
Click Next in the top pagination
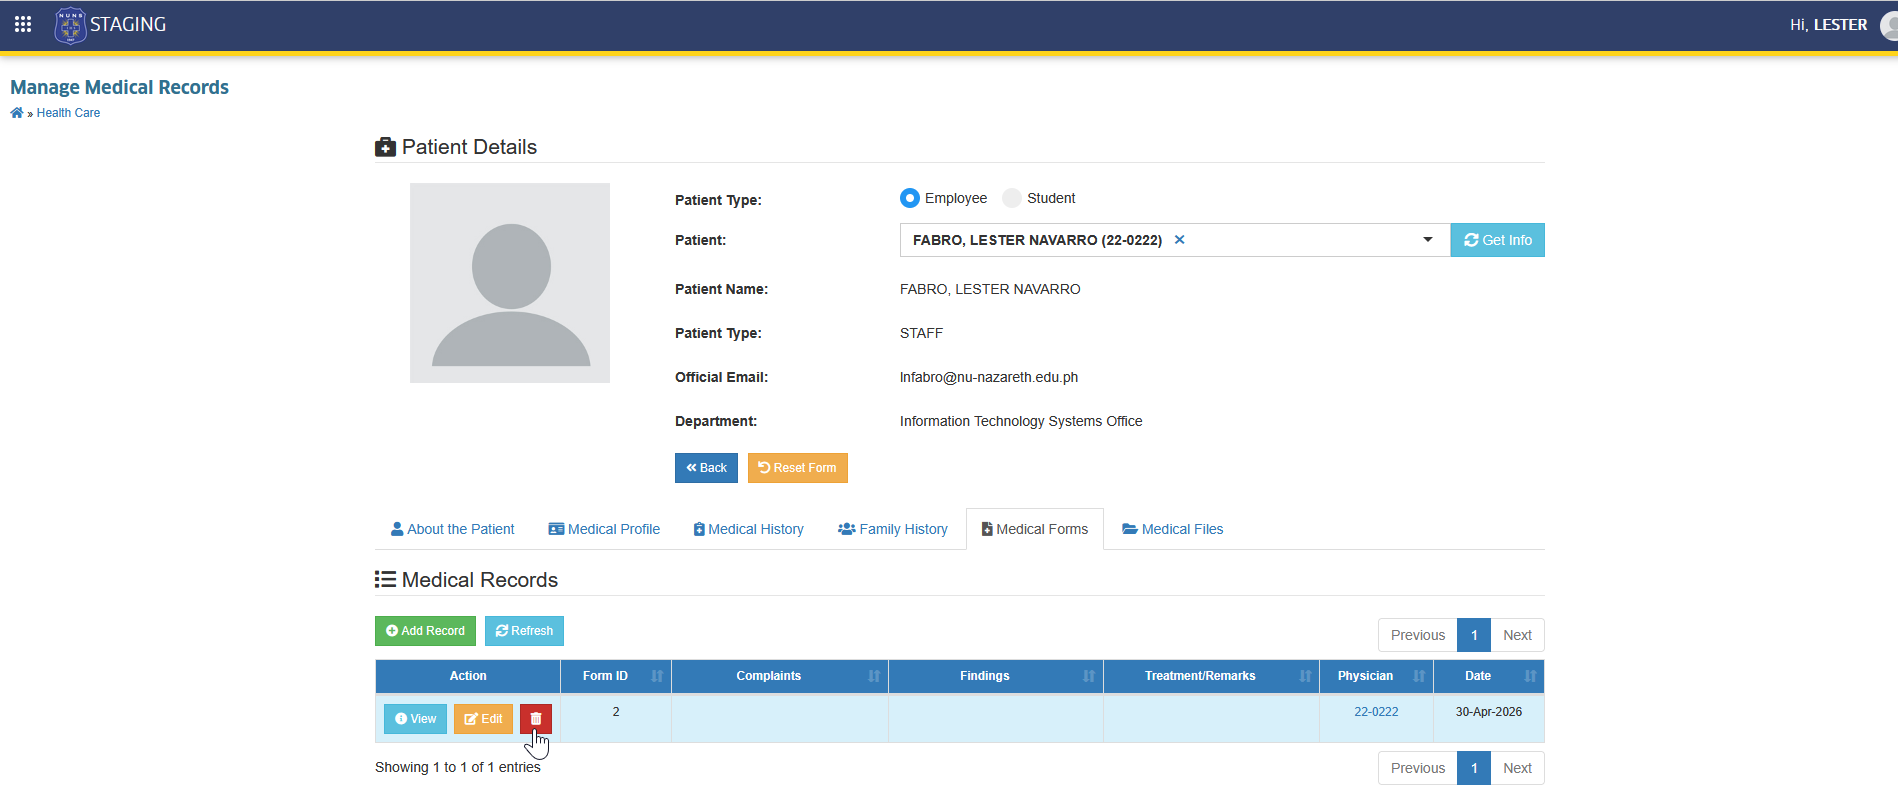[1517, 635]
